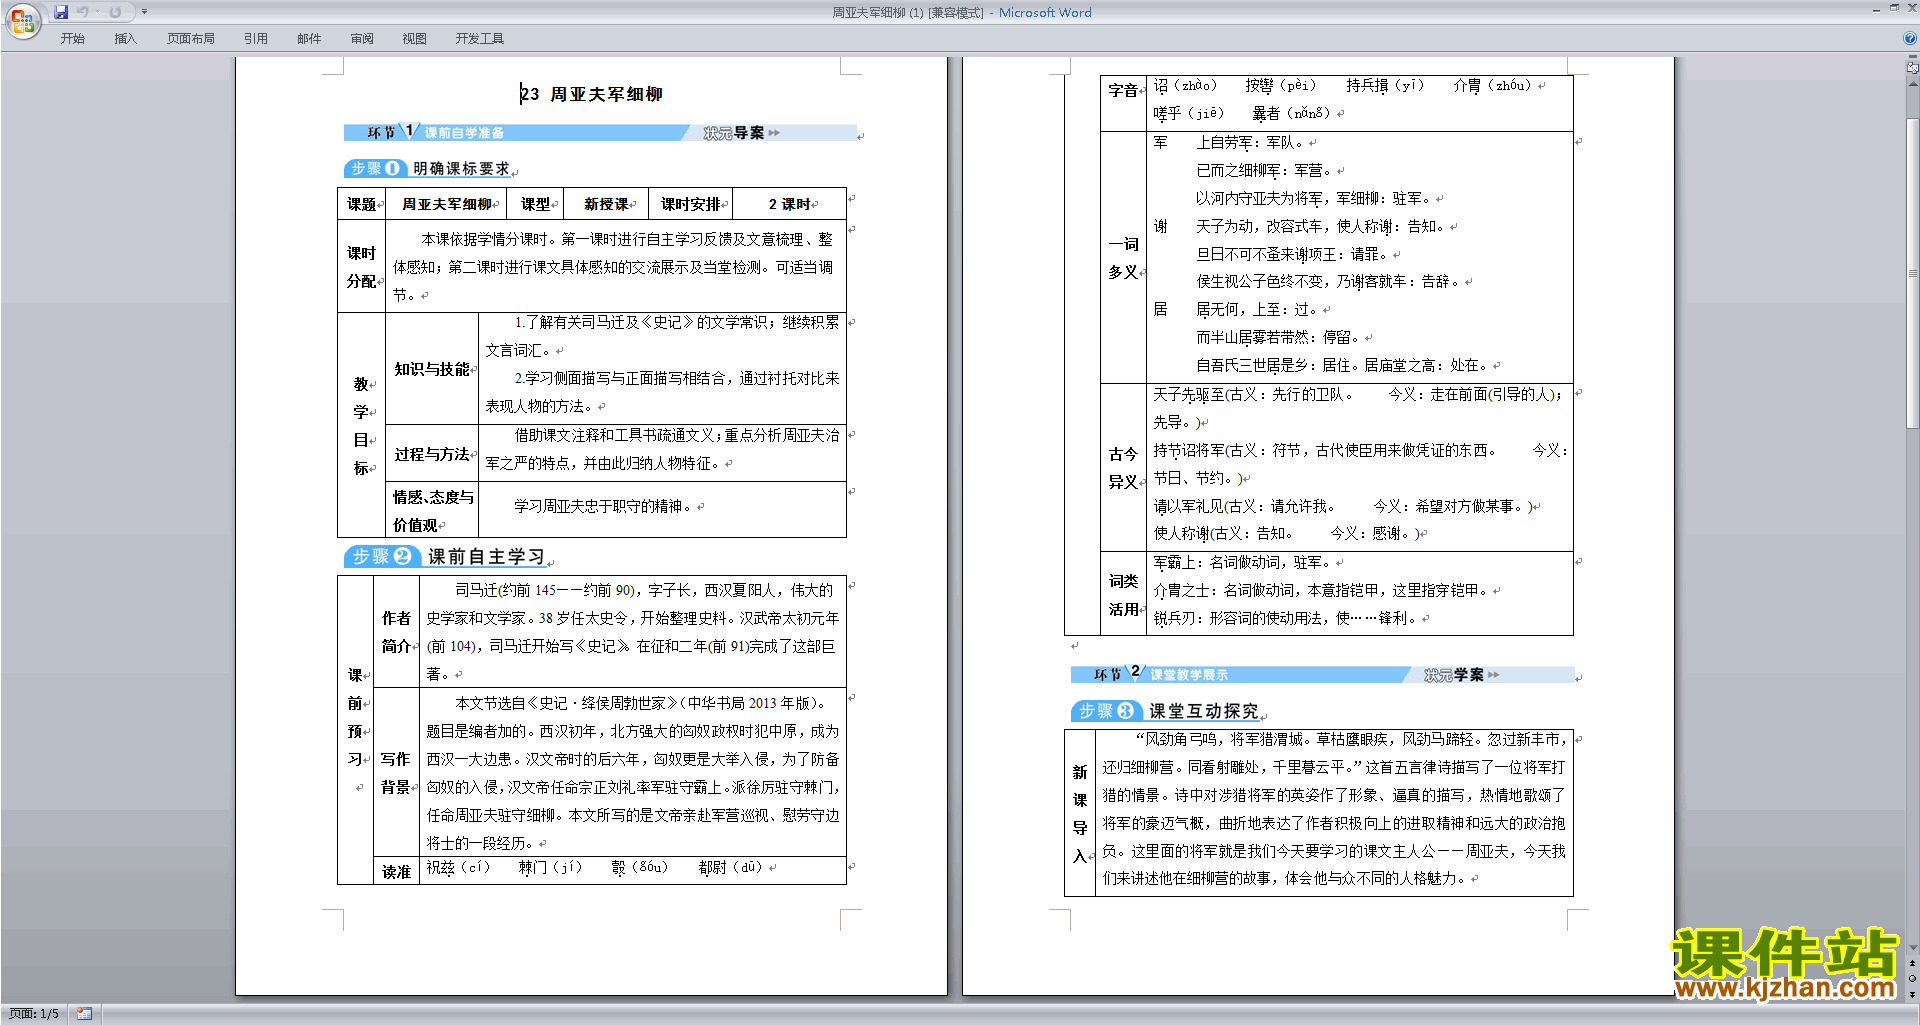Click heading 课堂互动探究
The image size is (1920, 1025).
coord(1203,711)
